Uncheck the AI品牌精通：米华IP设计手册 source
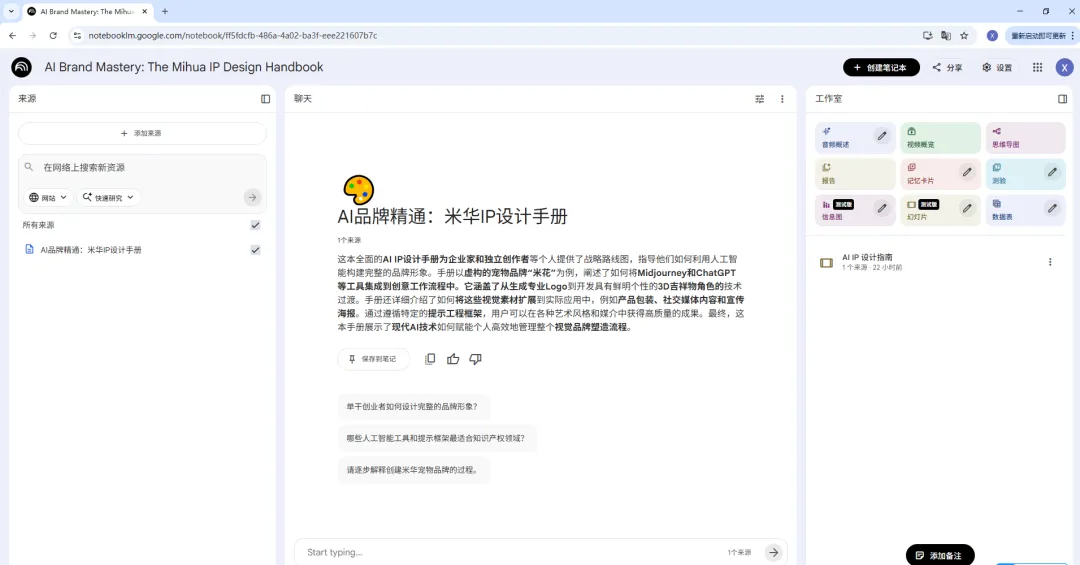This screenshot has height=565, width=1080. 256,249
